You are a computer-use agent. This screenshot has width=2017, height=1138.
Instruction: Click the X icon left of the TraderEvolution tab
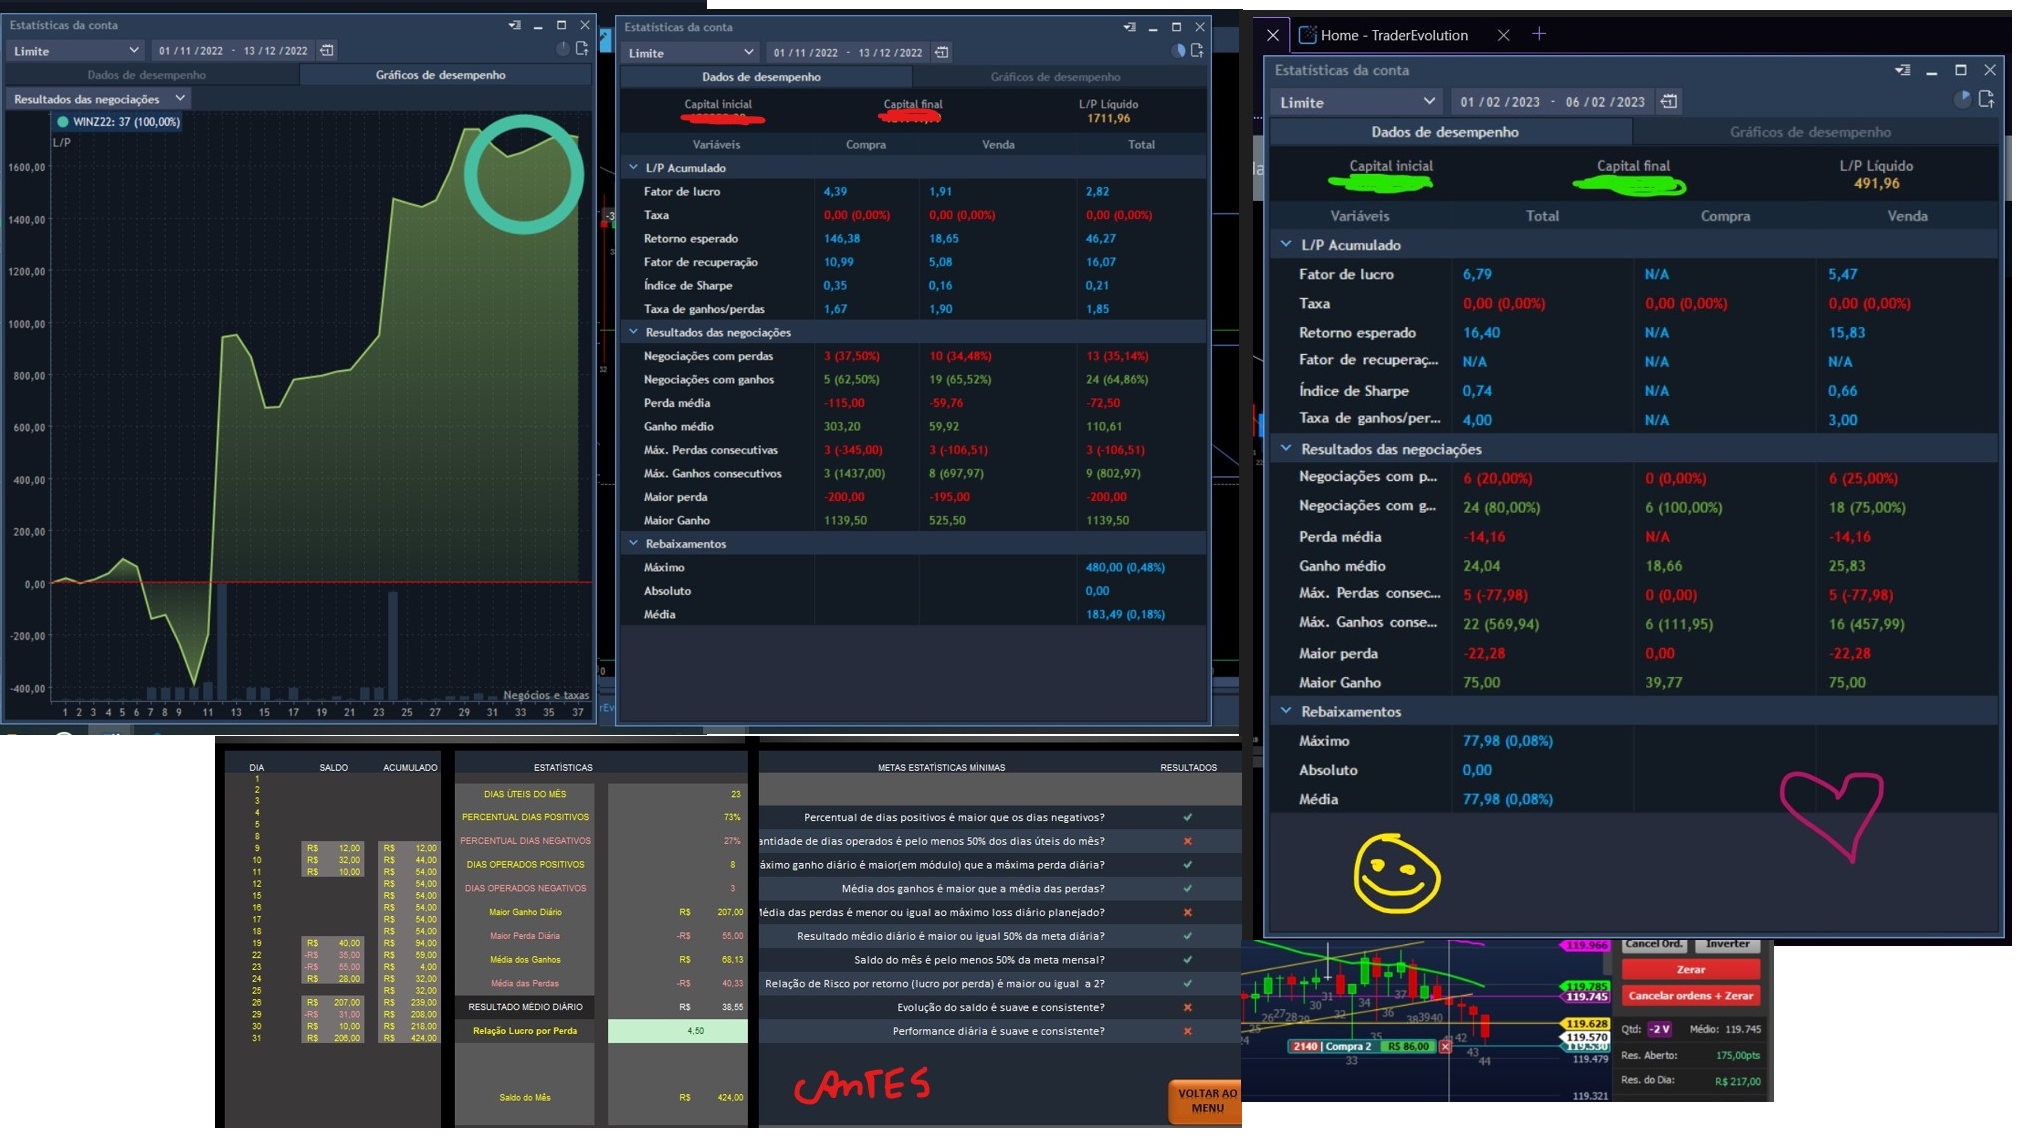[x=1273, y=35]
